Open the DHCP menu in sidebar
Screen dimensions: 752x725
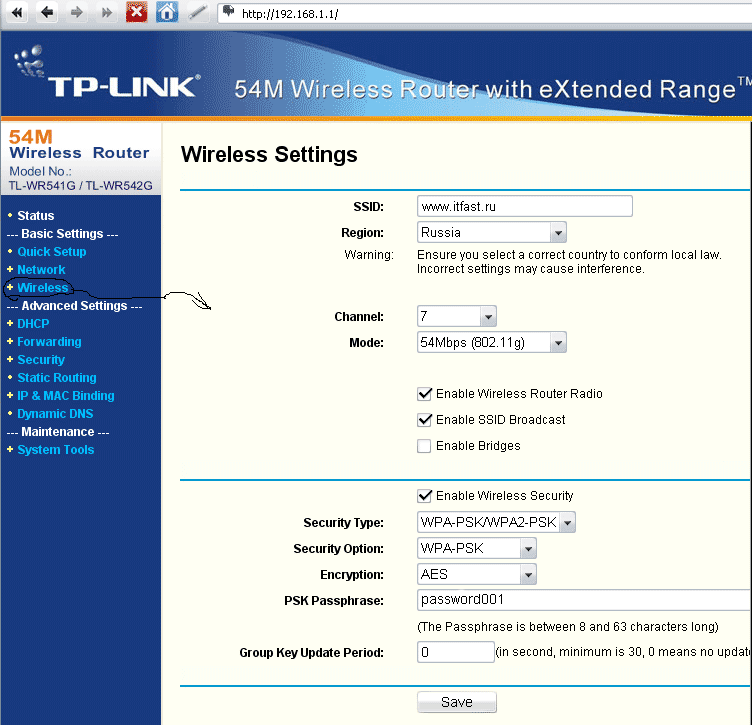(x=33, y=324)
